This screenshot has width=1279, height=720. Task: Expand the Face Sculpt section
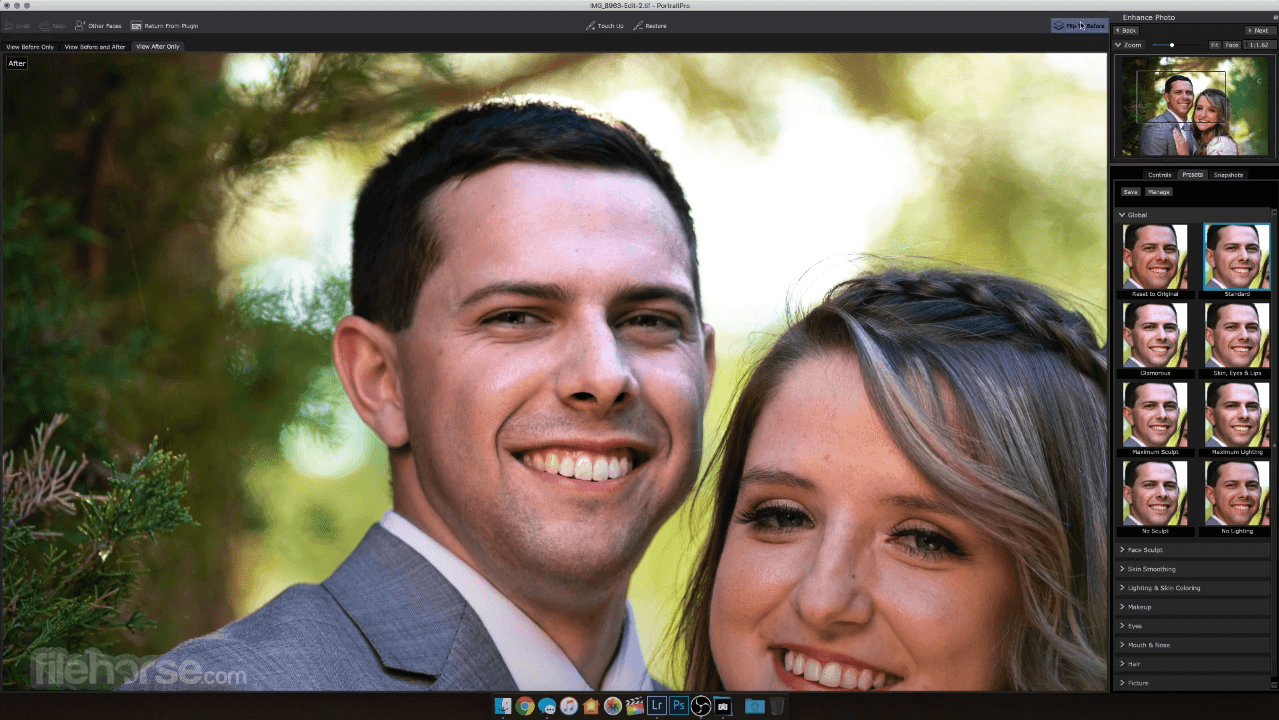click(x=1192, y=550)
